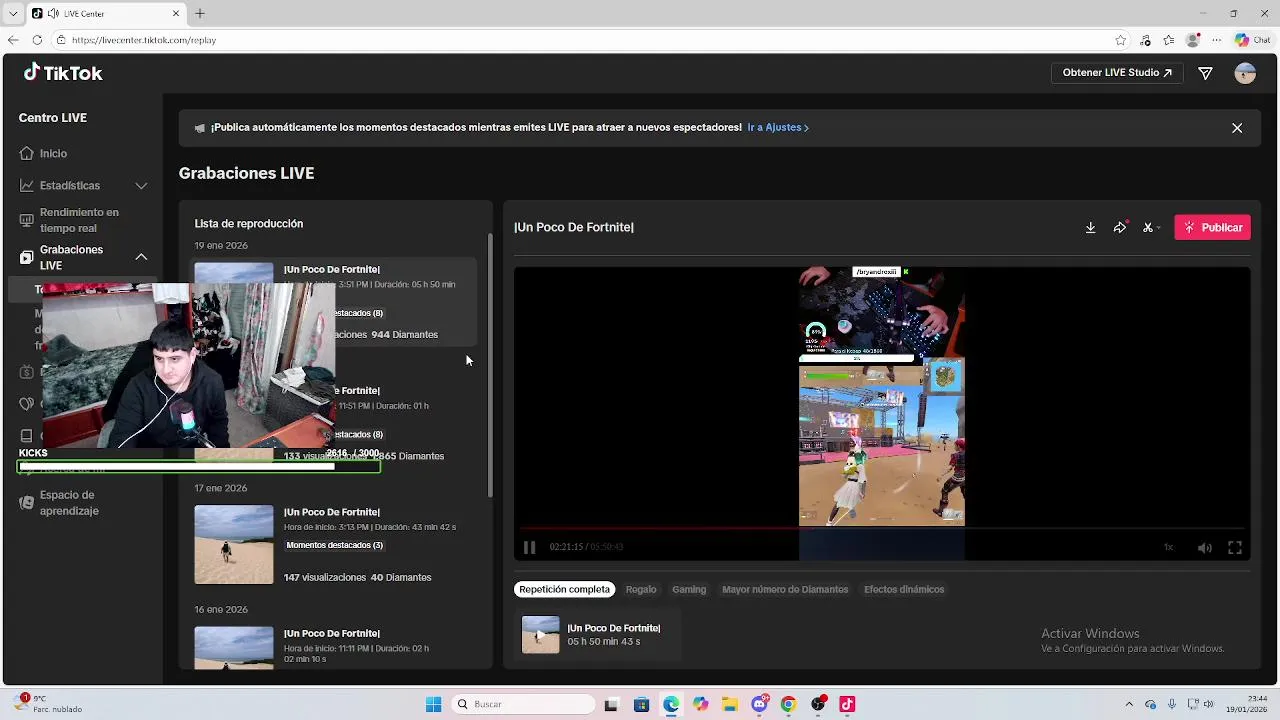Select the Regalo tab
This screenshot has width=1280, height=720.
point(641,589)
